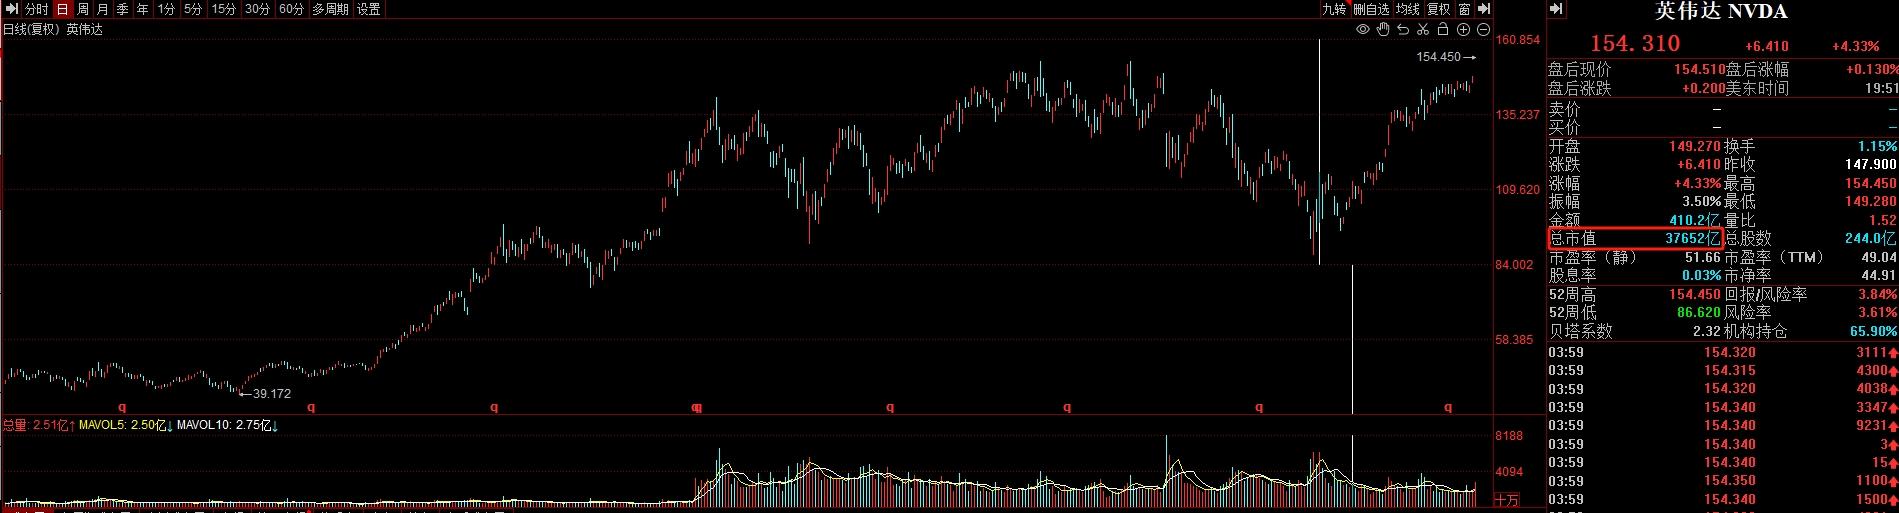1899x513 pixels.
Task: Zoom in with the plus circle icon
Action: click(x=1465, y=30)
